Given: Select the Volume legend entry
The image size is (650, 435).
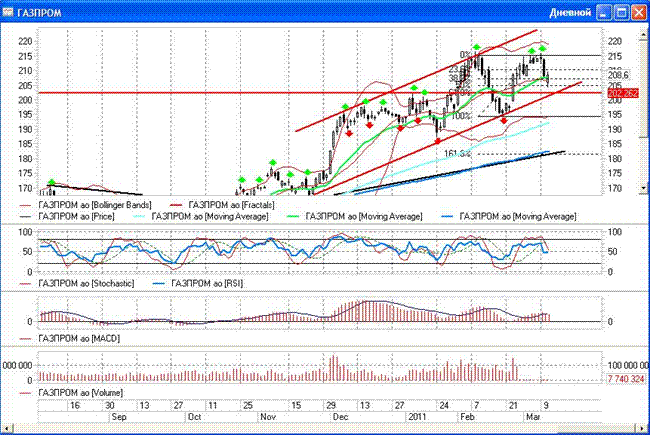Looking at the screenshot, I should click(71, 392).
